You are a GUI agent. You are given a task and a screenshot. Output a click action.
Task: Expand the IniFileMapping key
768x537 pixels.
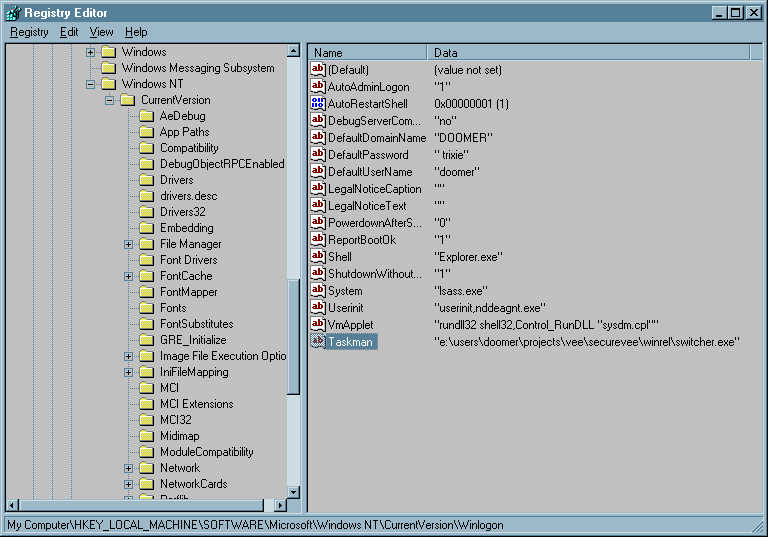tap(129, 372)
